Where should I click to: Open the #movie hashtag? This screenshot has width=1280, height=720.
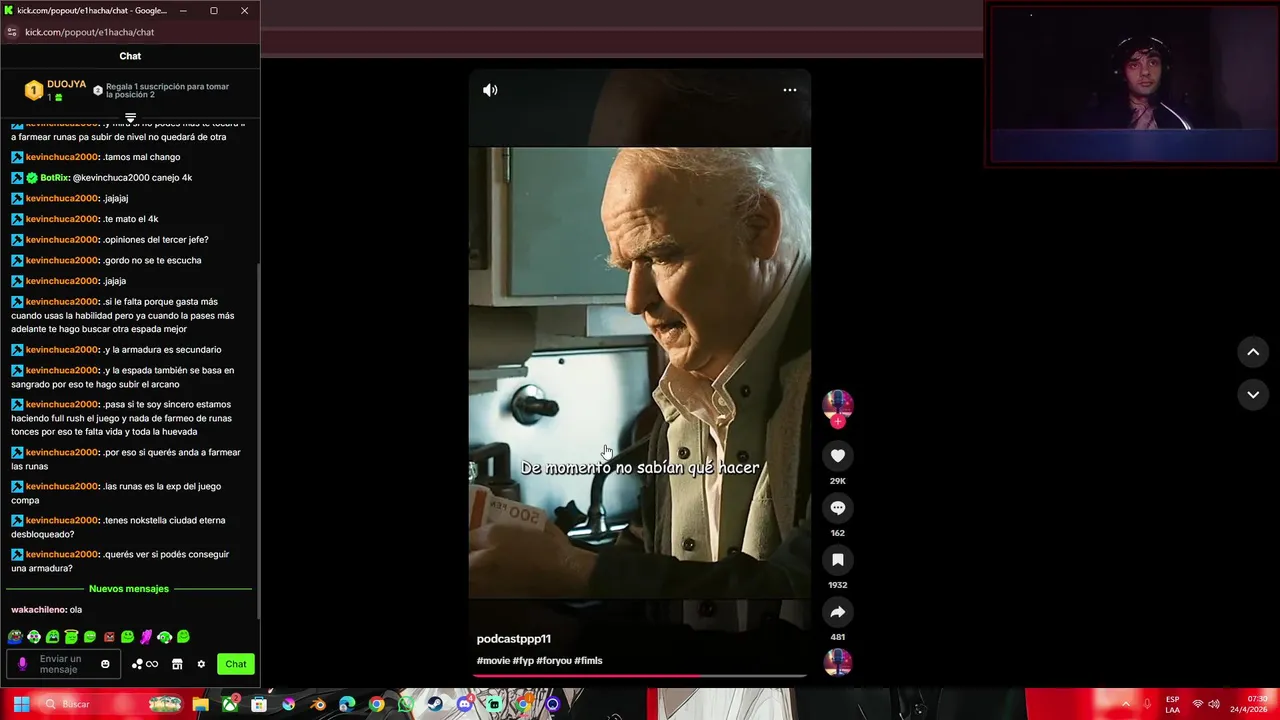tap(493, 661)
